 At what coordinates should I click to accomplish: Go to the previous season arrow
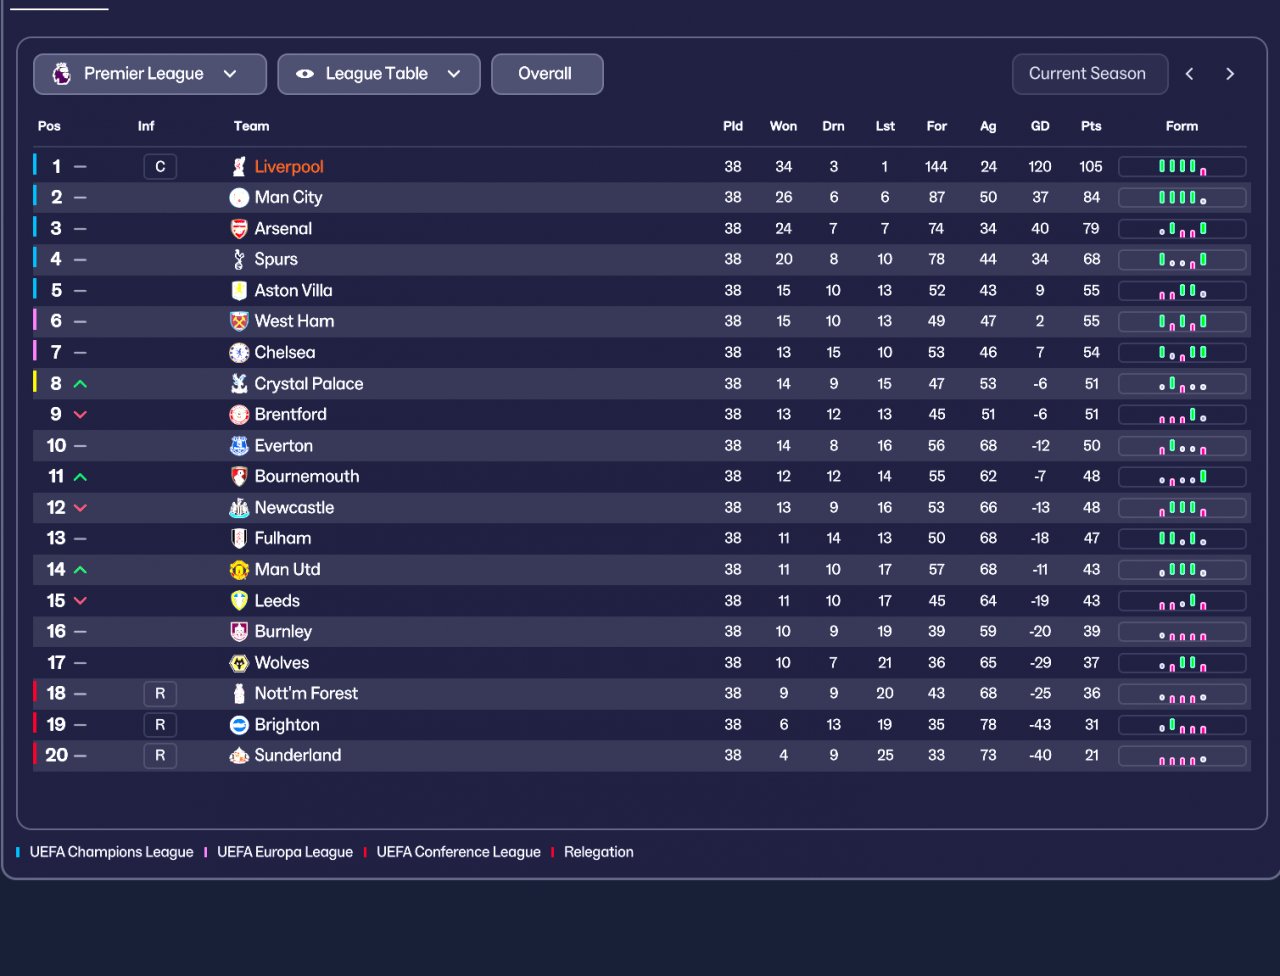pyautogui.click(x=1190, y=74)
